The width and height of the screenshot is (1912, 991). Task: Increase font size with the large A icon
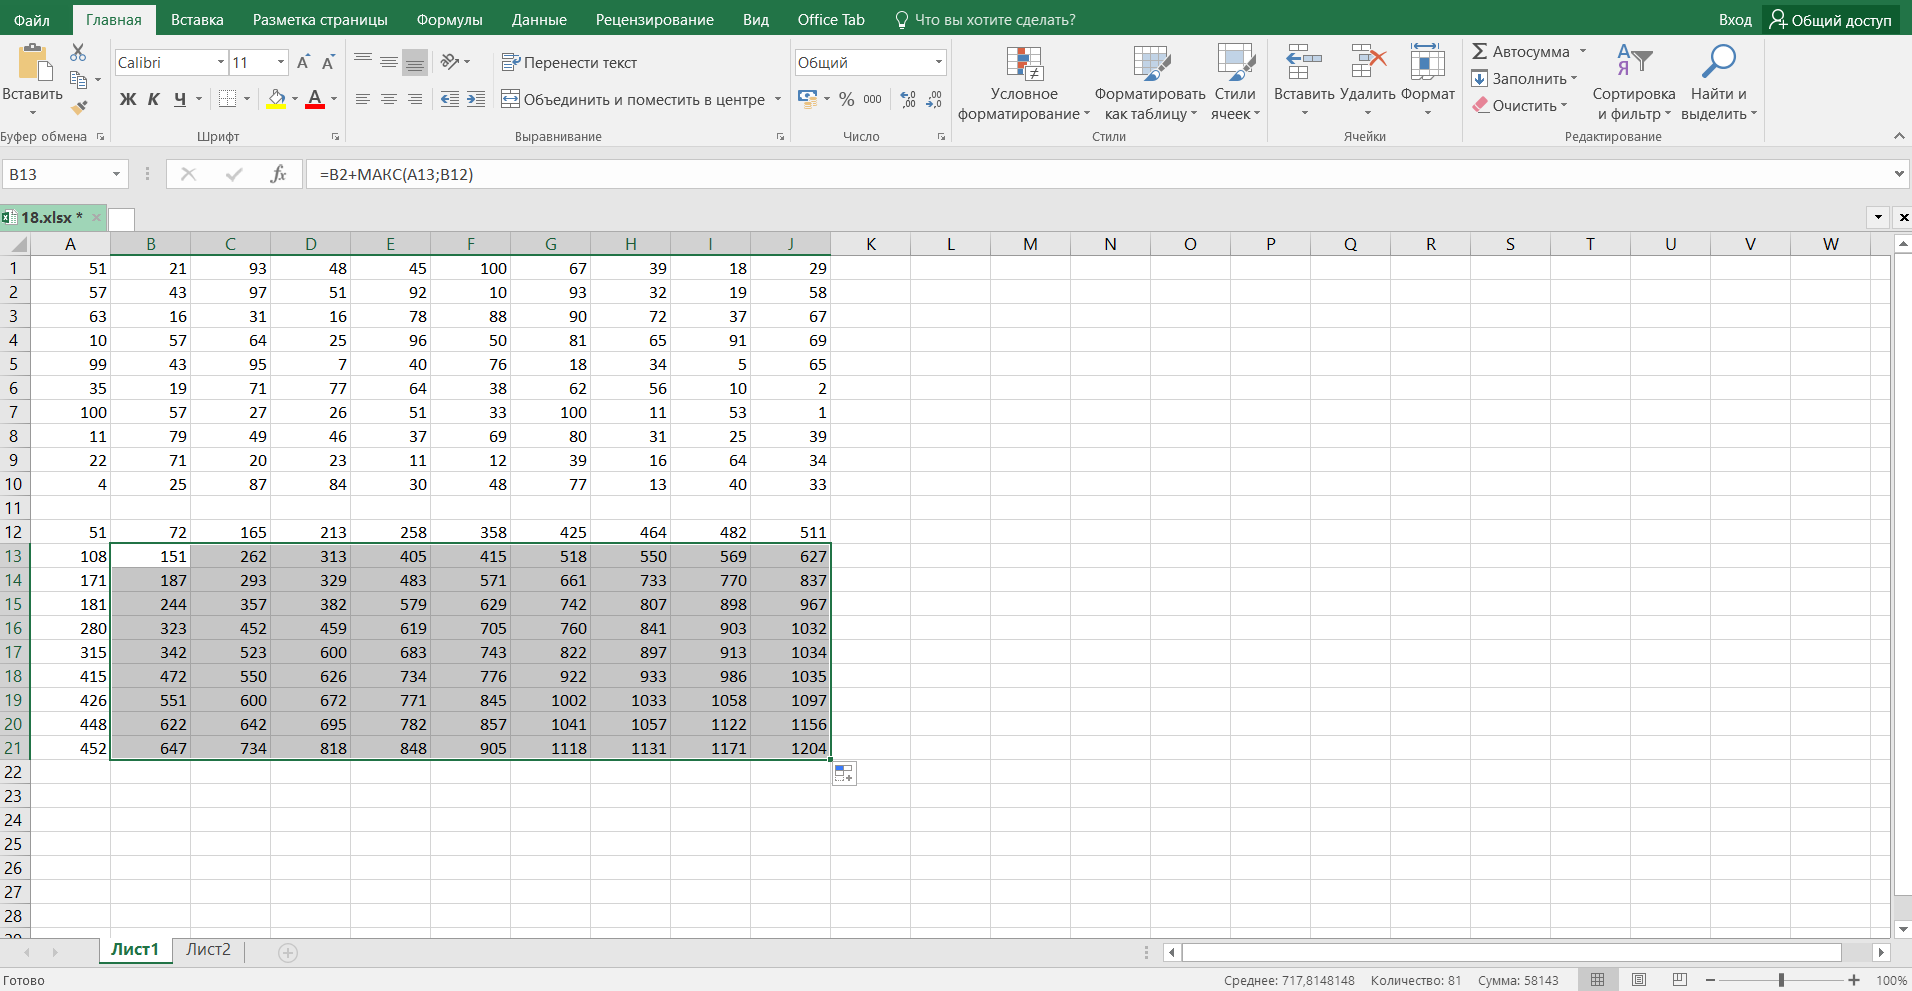point(303,62)
